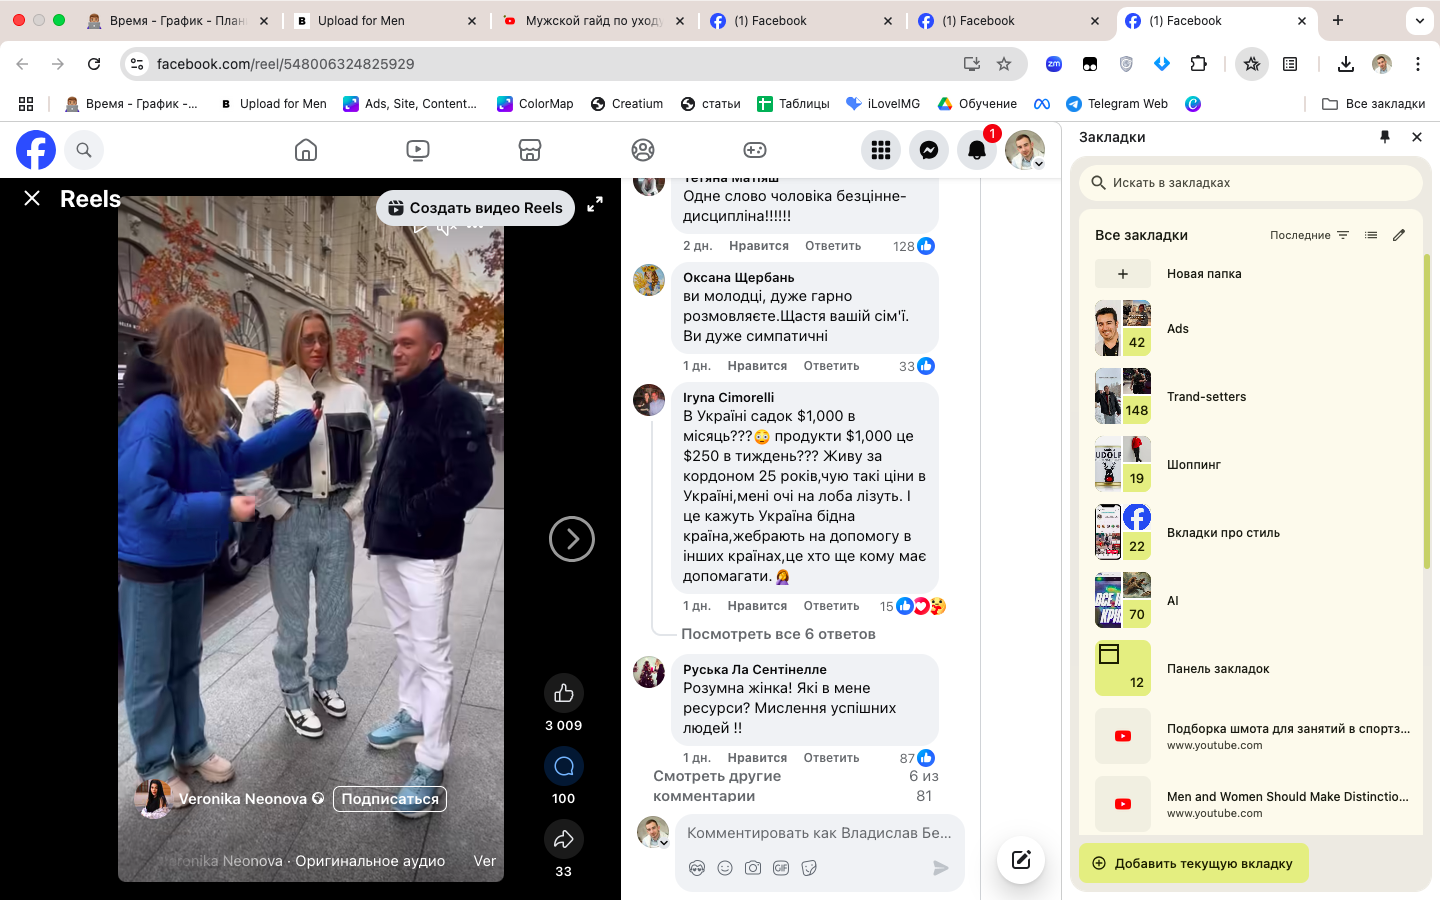Switch to Мужской гайд по уходу tab

point(593,21)
